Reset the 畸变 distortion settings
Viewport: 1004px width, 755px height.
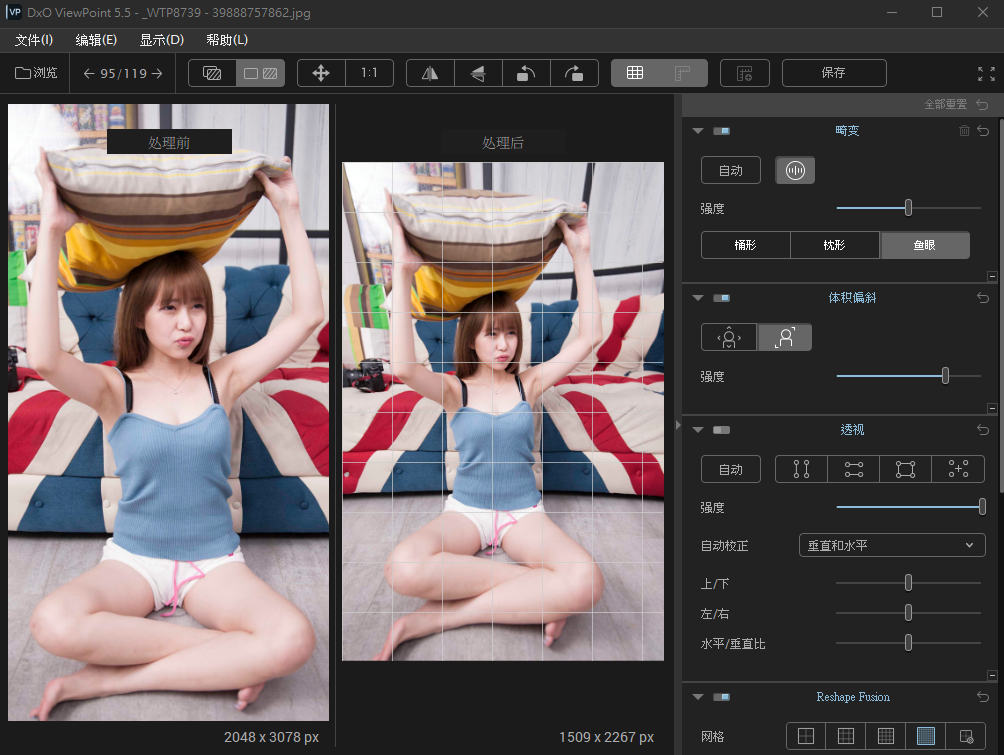(x=983, y=131)
